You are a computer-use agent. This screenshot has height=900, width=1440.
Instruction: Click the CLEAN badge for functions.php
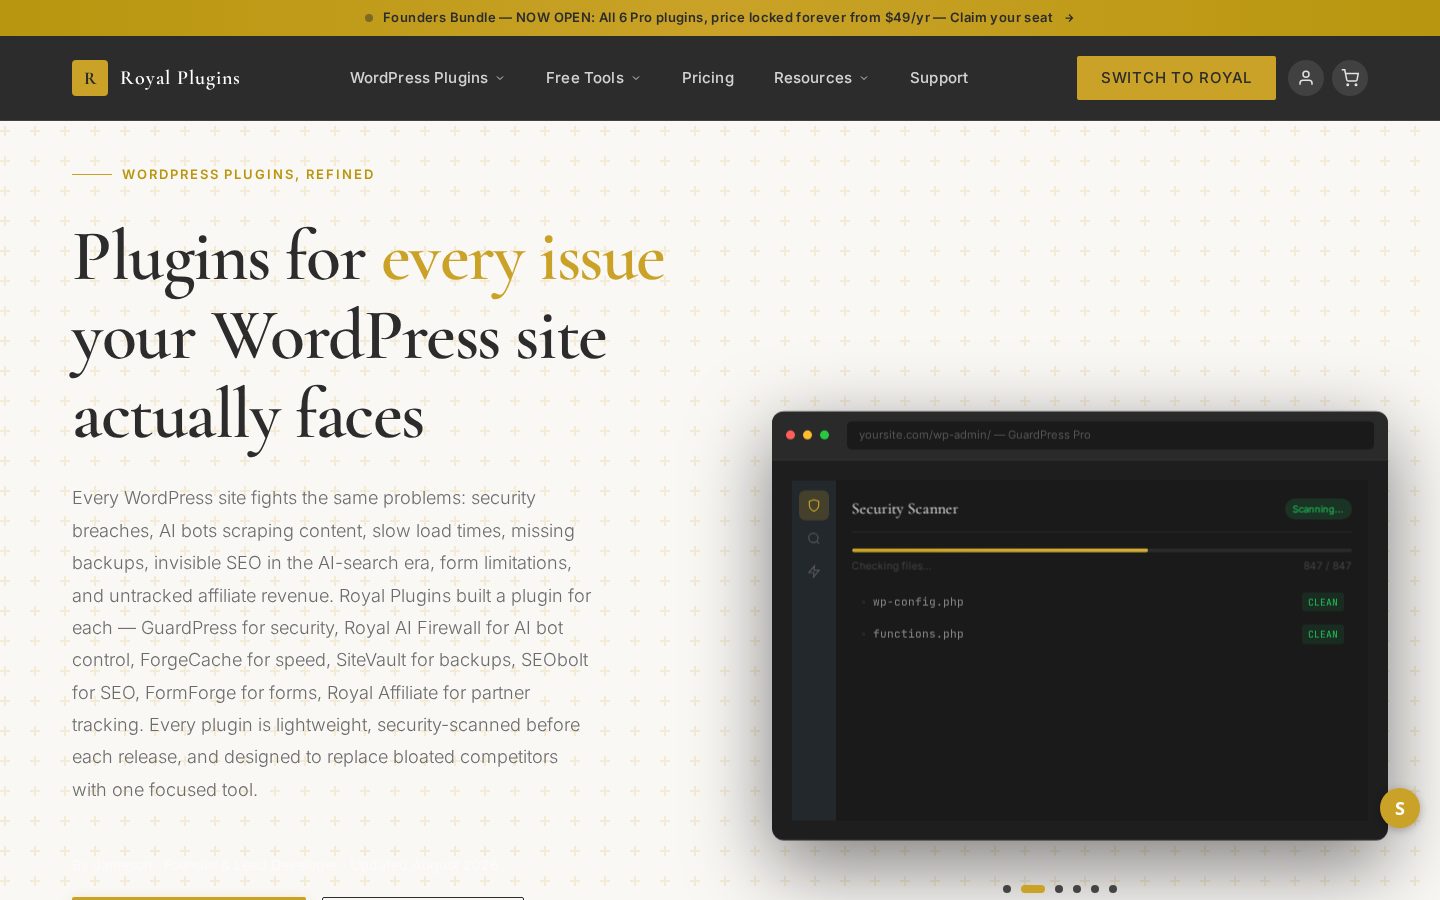[x=1323, y=634]
